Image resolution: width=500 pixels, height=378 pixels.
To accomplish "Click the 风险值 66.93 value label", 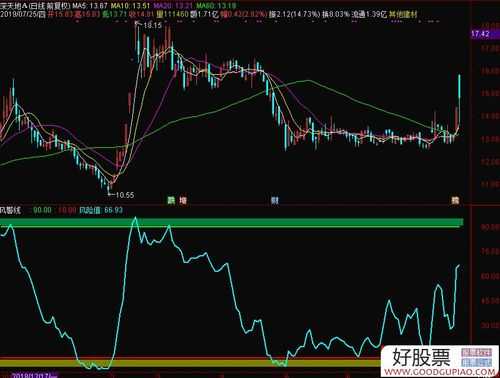I will pos(101,210).
